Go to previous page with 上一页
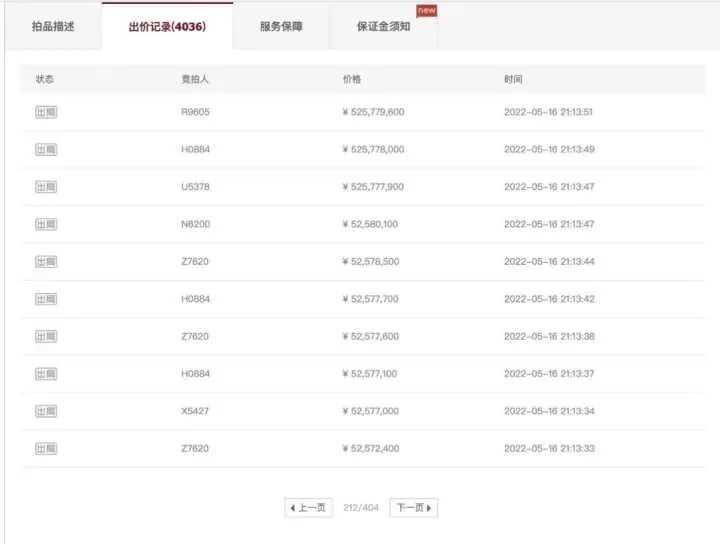This screenshot has width=720, height=544. [308, 508]
